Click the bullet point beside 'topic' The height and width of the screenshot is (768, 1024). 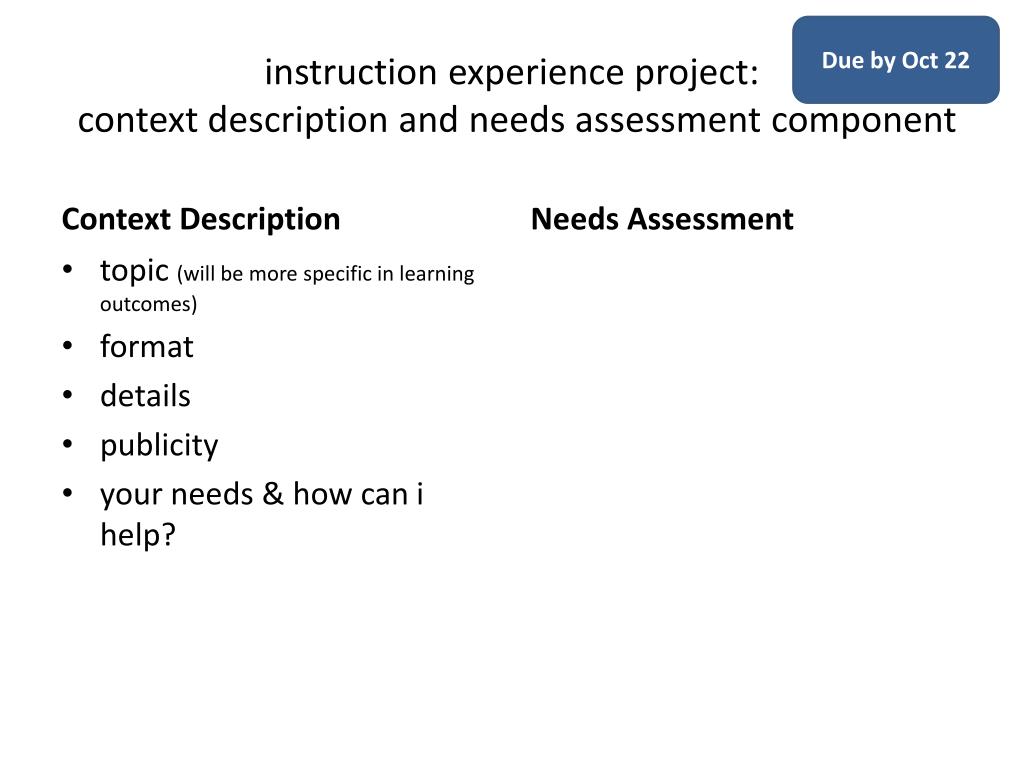[68, 268]
